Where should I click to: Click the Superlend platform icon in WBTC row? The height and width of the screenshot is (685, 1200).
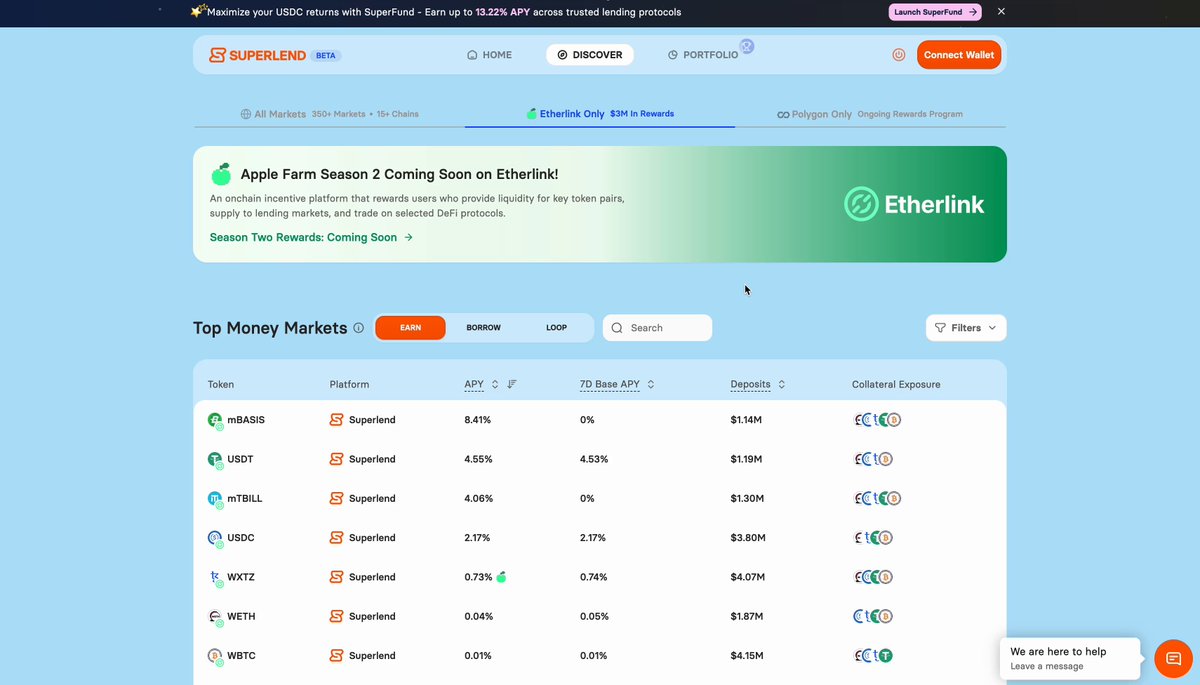336,656
